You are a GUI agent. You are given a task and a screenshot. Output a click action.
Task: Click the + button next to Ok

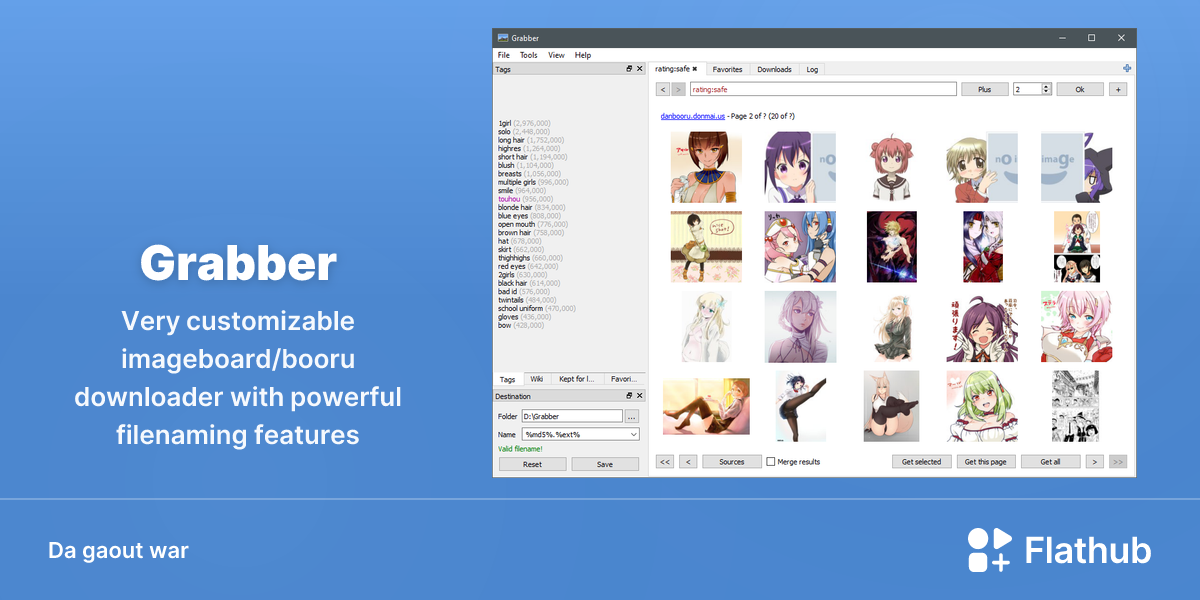[x=1118, y=89]
